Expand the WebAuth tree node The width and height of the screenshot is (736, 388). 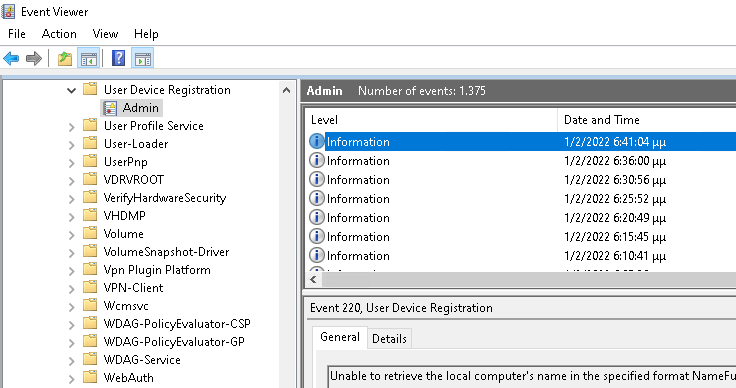[x=71, y=379]
